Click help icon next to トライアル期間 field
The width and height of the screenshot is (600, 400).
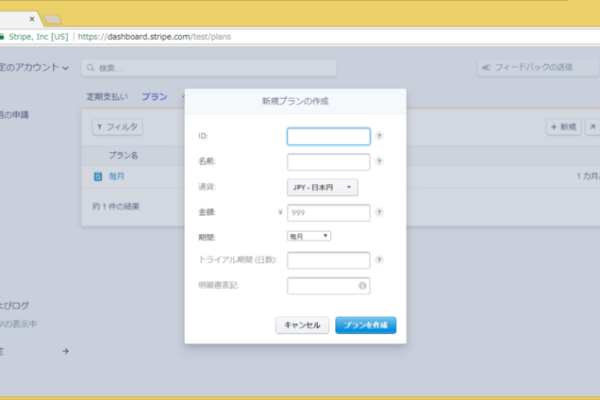pos(380,260)
